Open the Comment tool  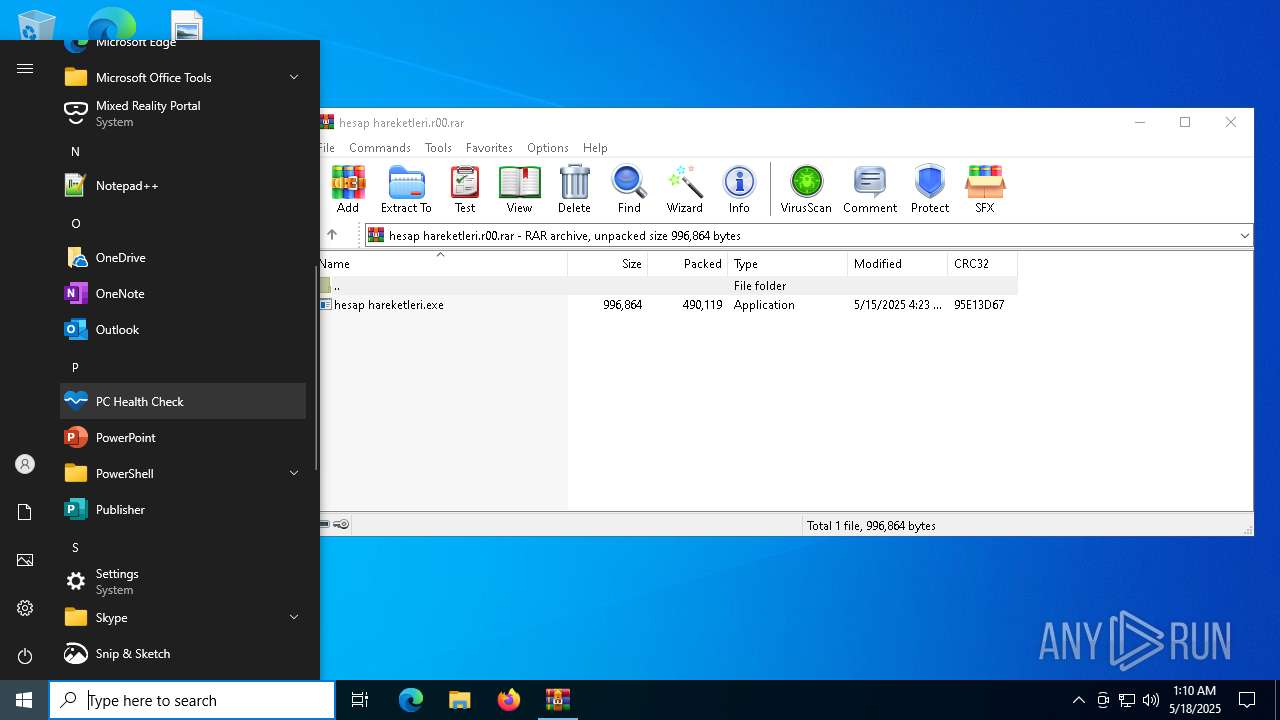(870, 190)
